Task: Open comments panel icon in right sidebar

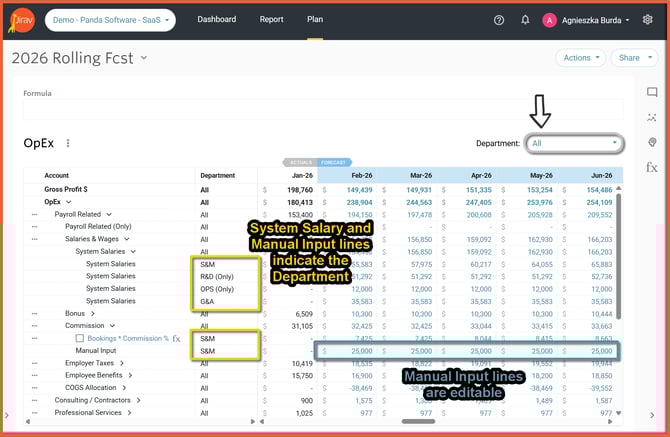Action: (652, 92)
